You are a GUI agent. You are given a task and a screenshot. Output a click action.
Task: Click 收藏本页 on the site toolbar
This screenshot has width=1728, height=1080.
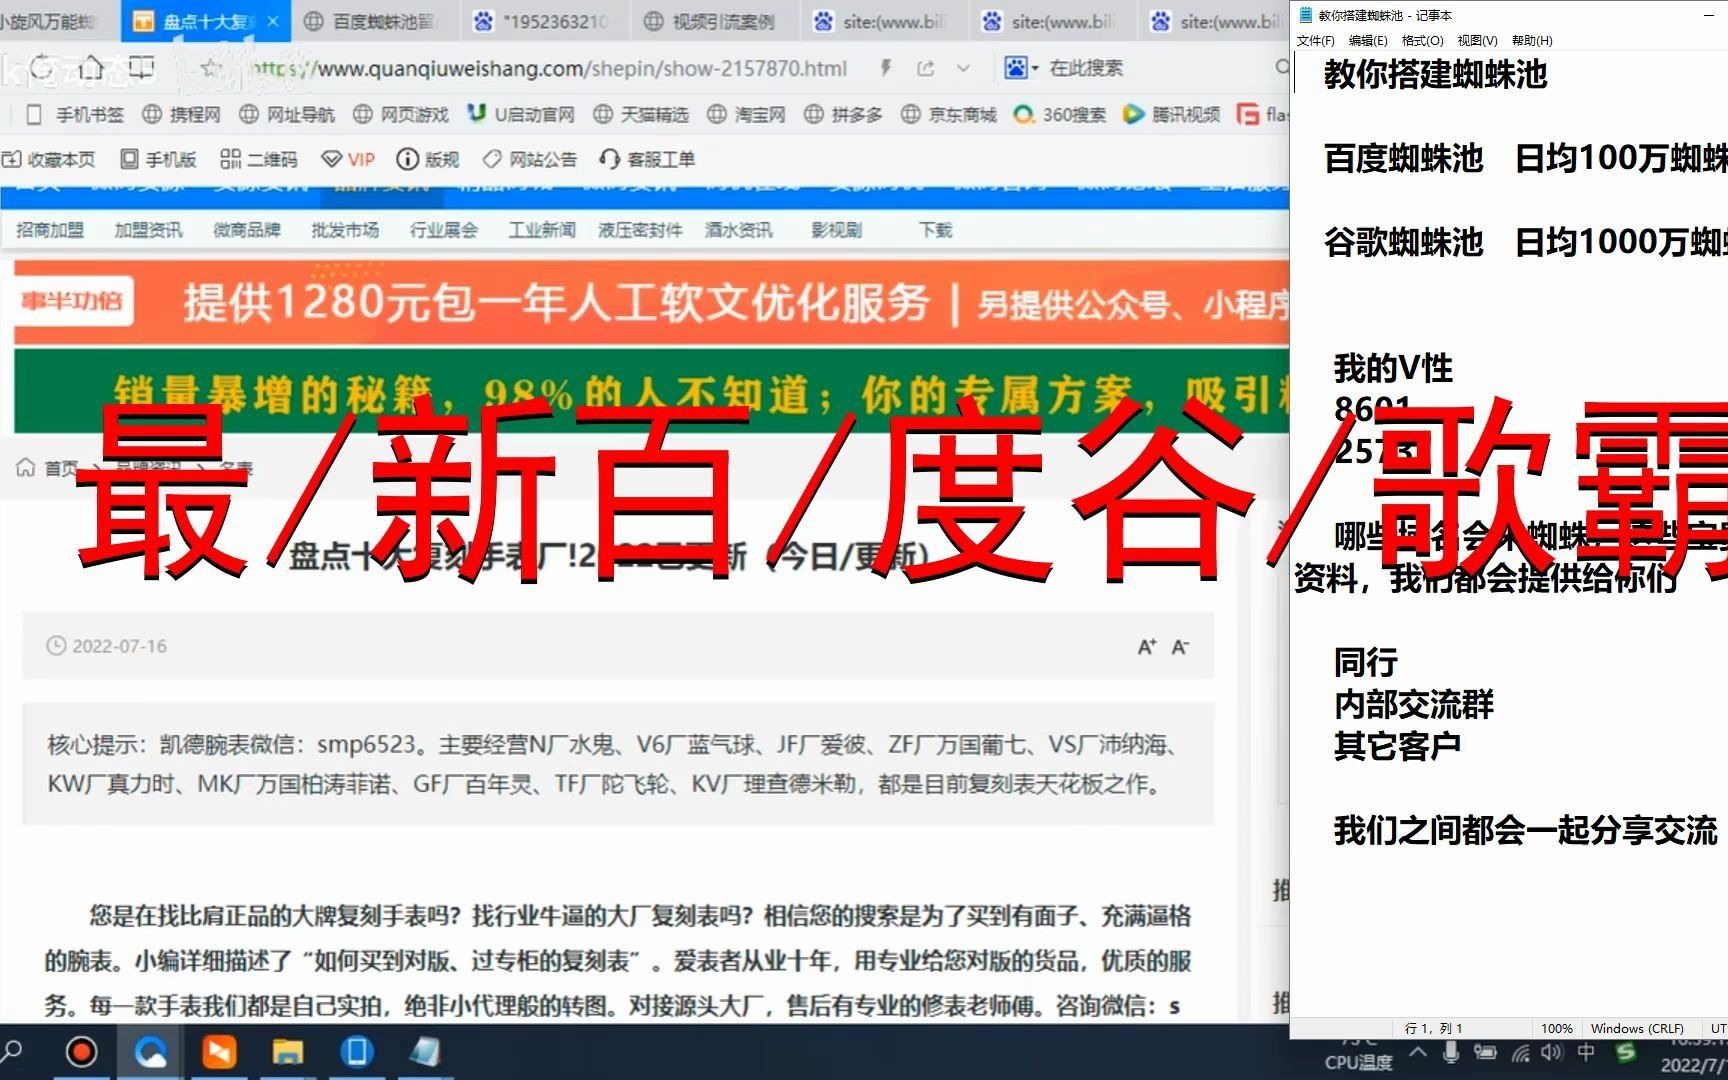49,159
